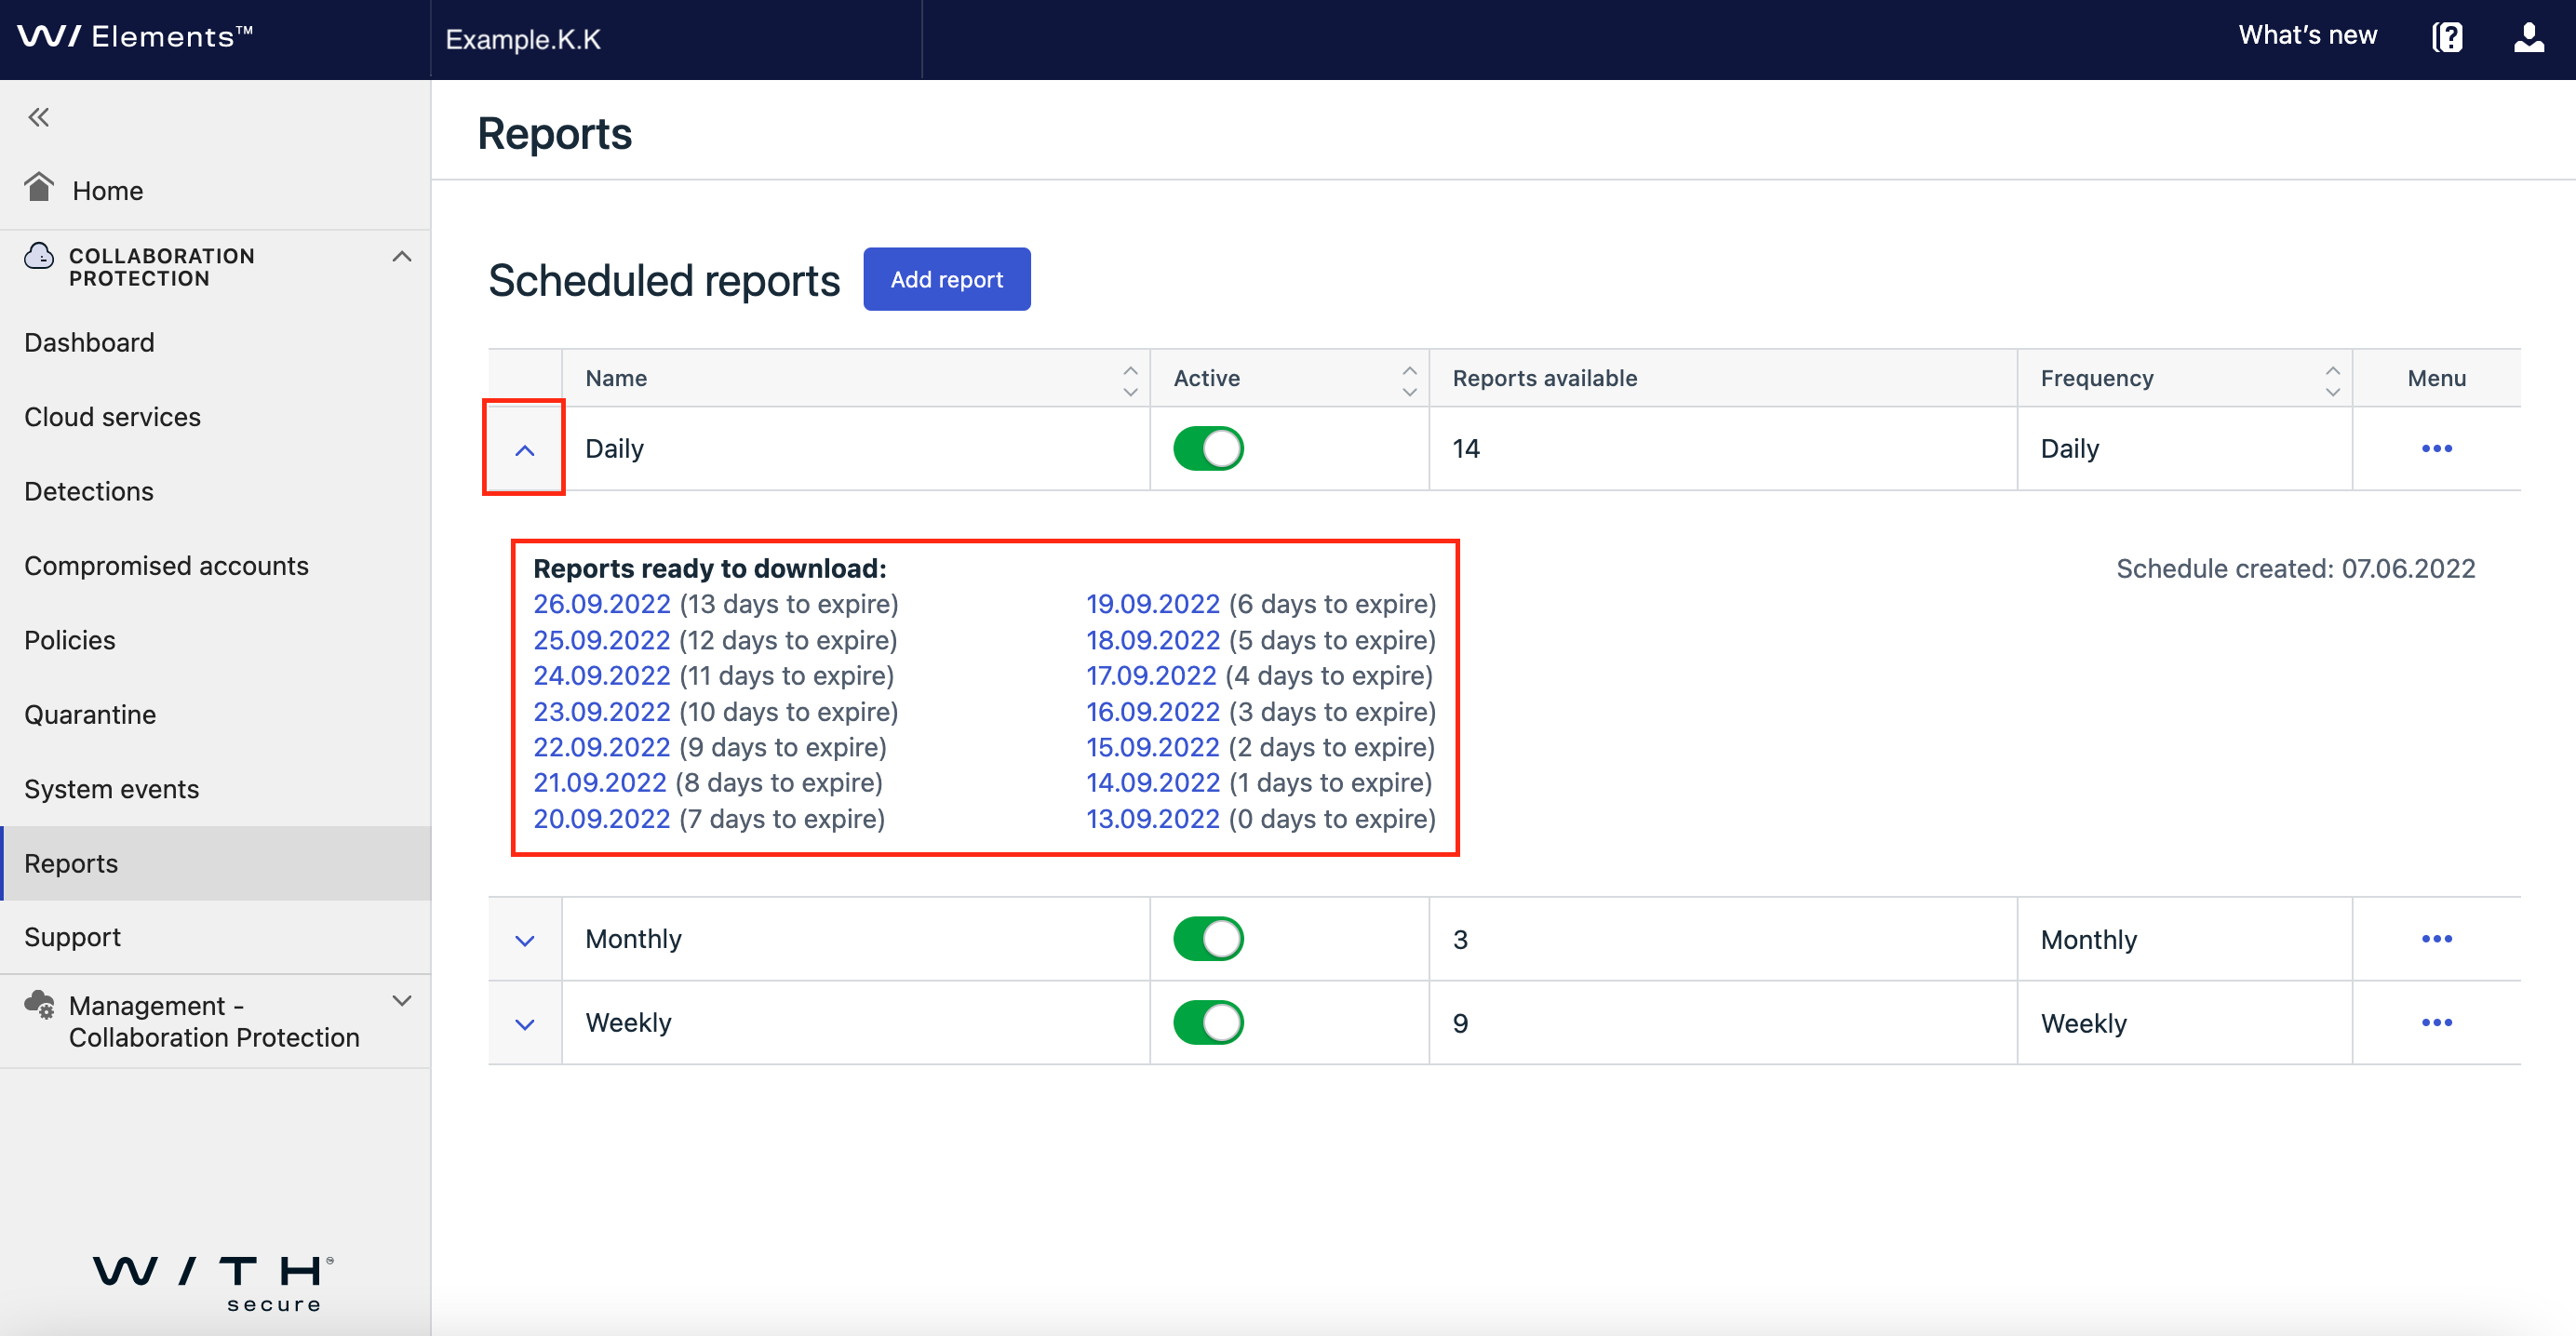The height and width of the screenshot is (1336, 2576).
Task: Open the user account profile icon
Action: point(2529,37)
